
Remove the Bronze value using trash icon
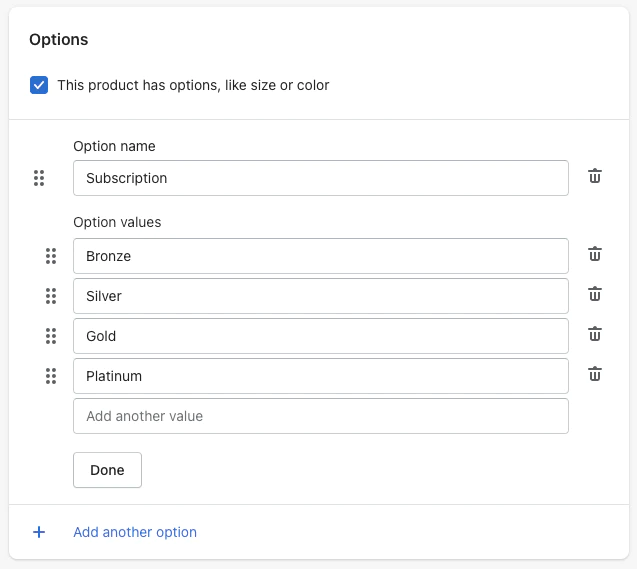[x=595, y=255]
